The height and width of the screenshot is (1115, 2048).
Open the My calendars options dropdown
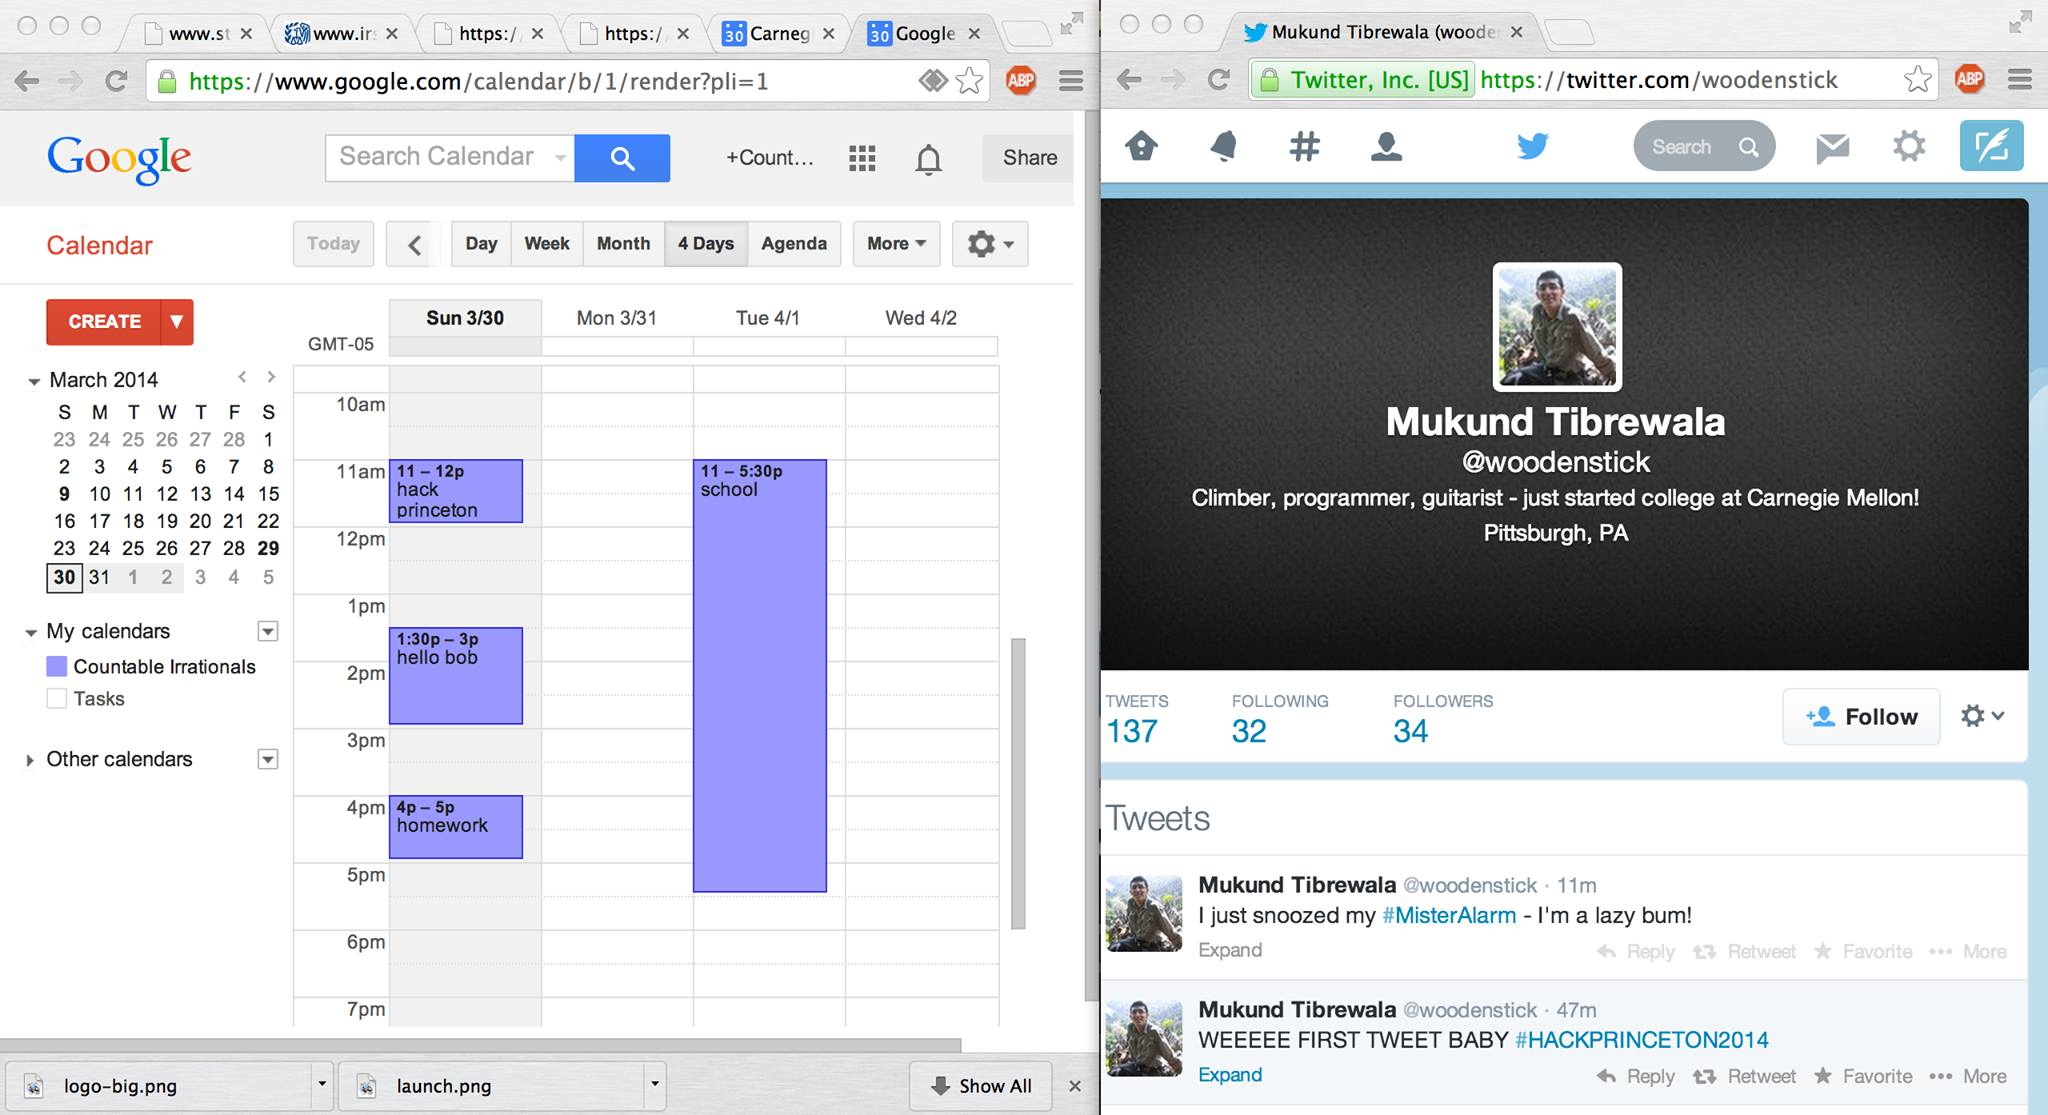pyautogui.click(x=267, y=631)
